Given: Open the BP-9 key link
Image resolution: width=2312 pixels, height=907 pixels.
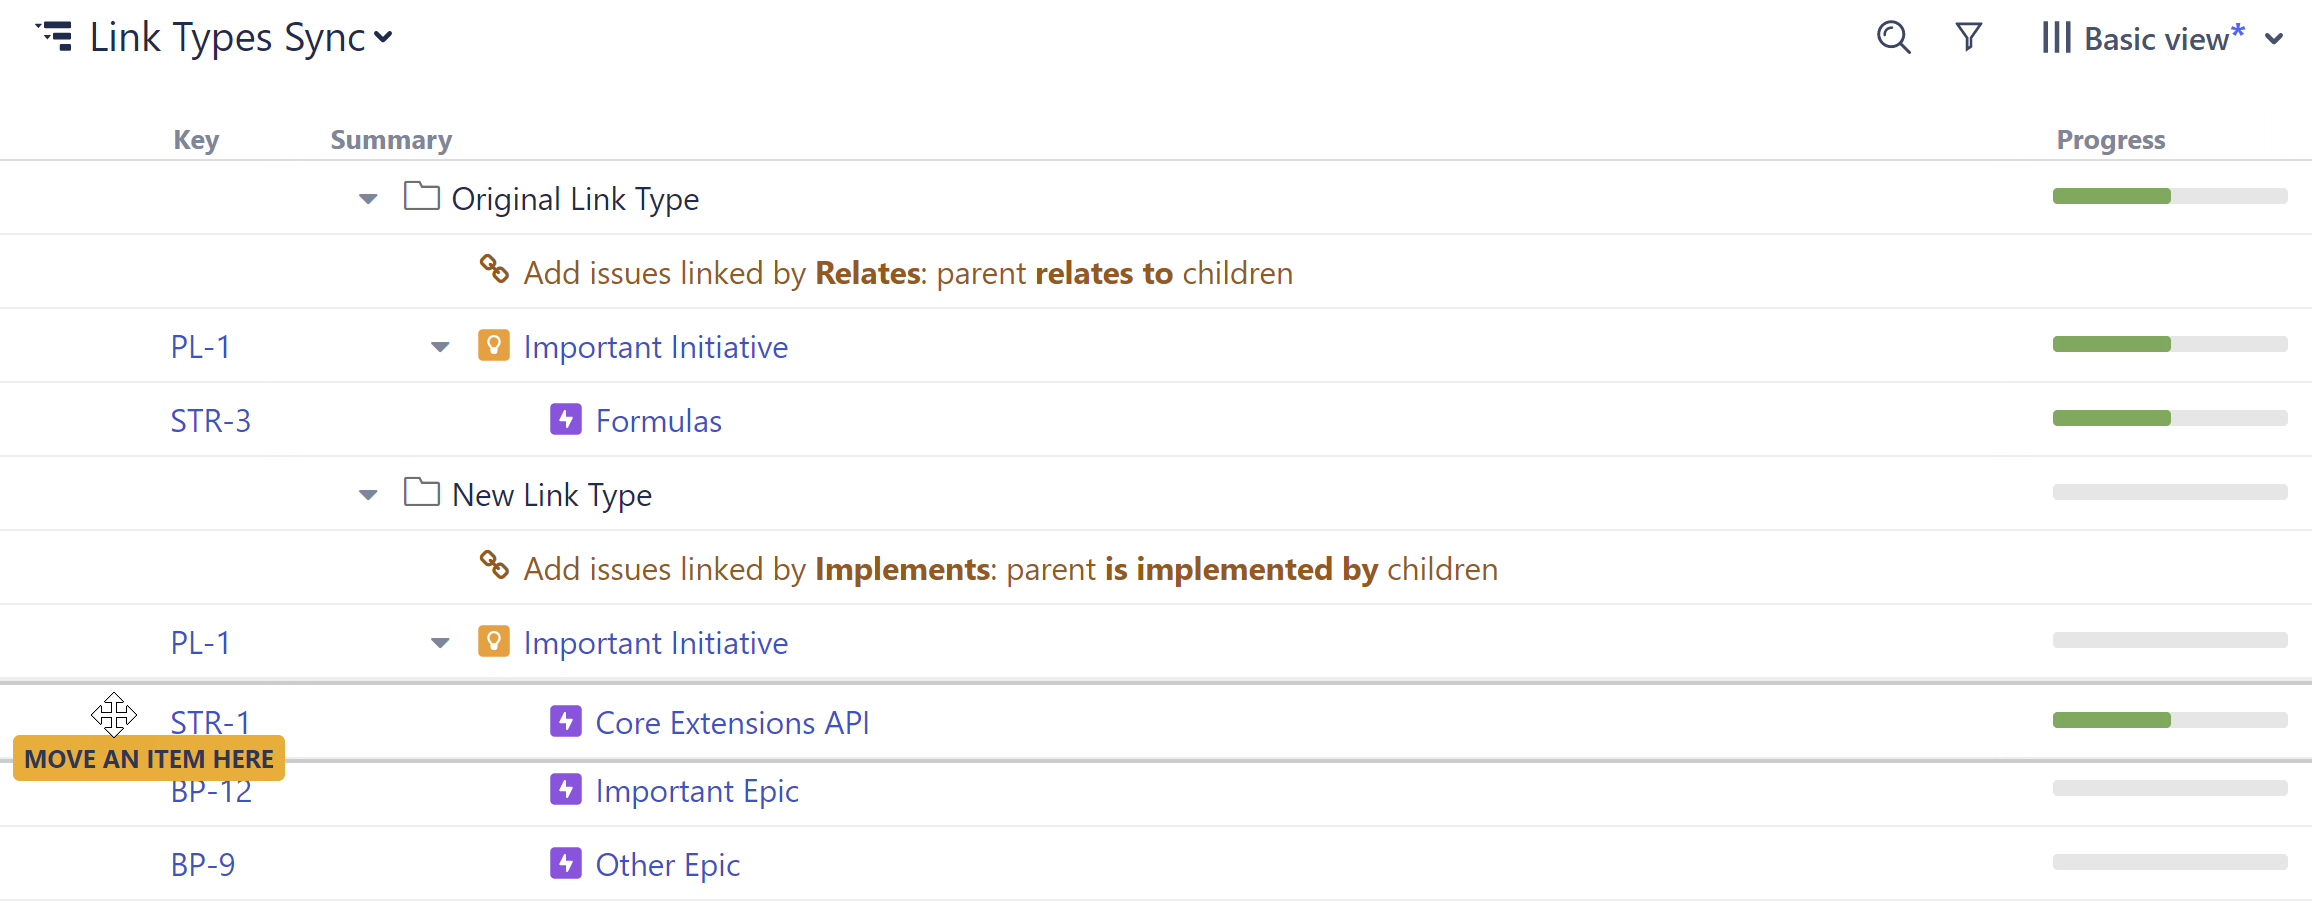Looking at the screenshot, I should click(203, 865).
